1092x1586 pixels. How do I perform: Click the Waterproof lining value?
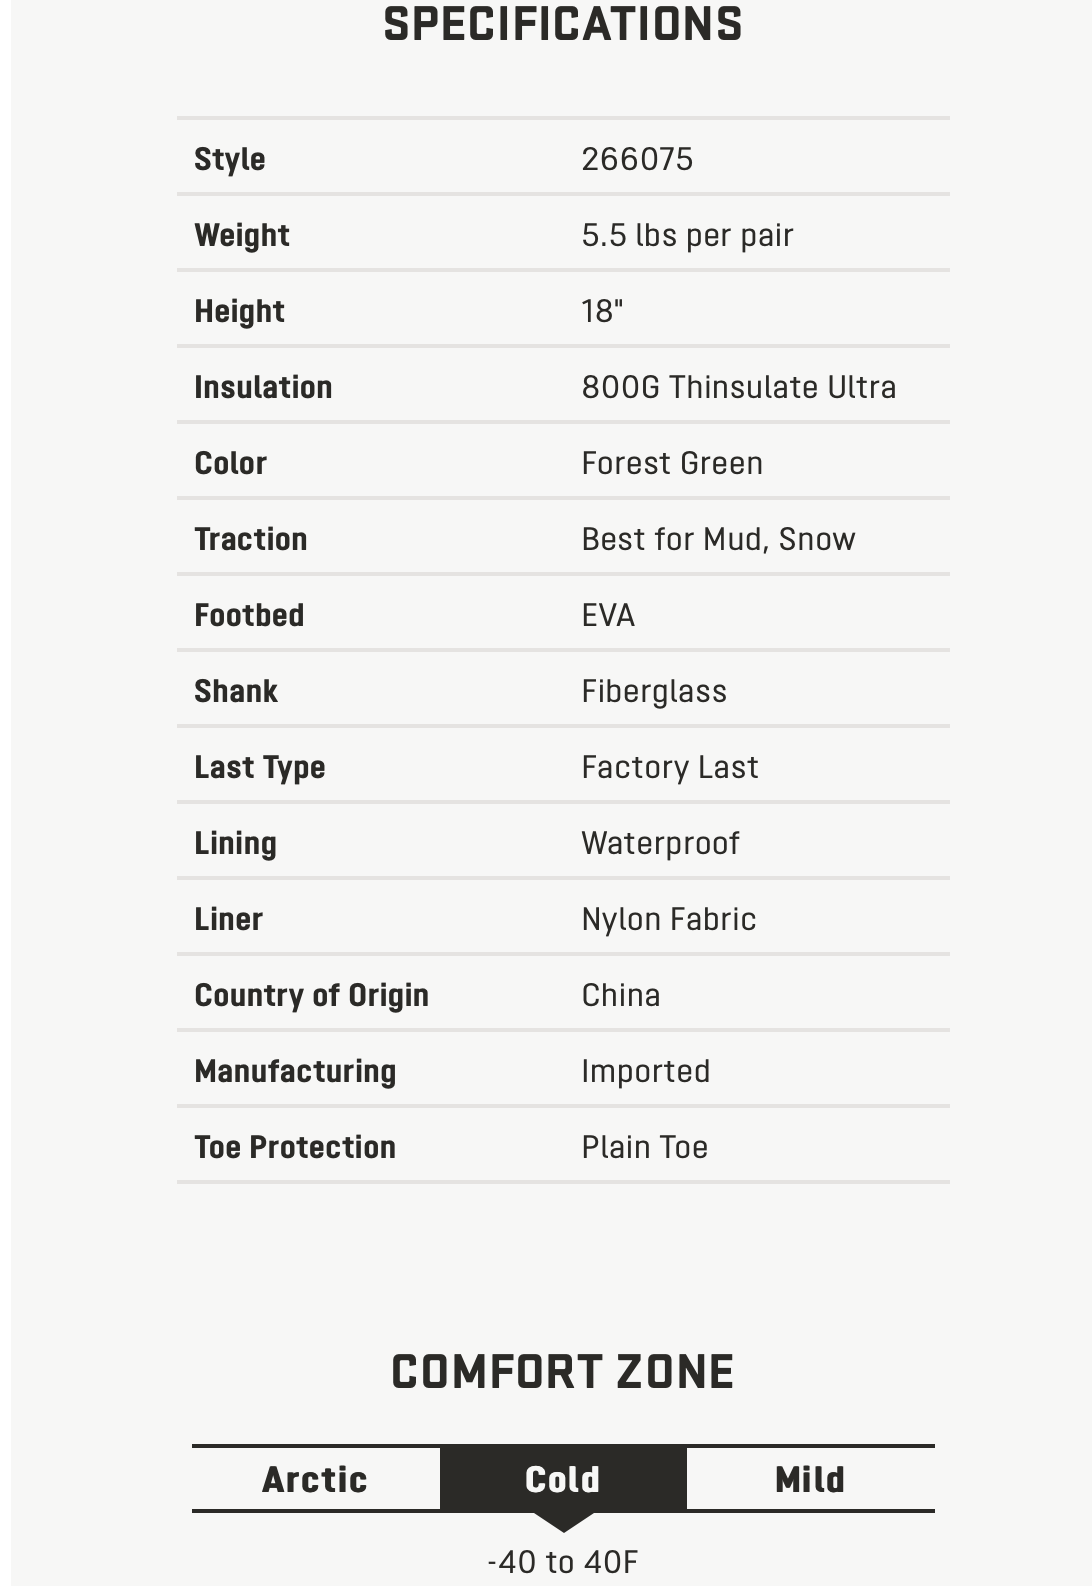click(x=660, y=843)
